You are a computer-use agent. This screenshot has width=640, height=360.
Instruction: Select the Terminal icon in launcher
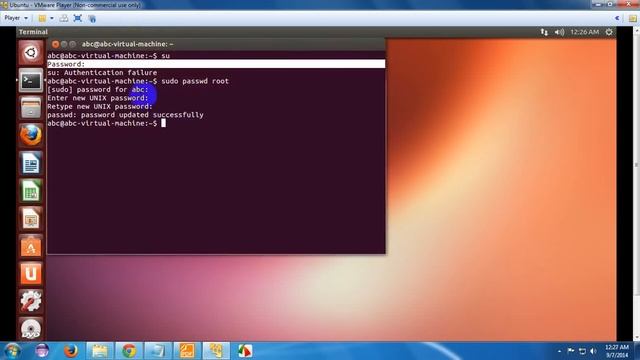pyautogui.click(x=31, y=80)
